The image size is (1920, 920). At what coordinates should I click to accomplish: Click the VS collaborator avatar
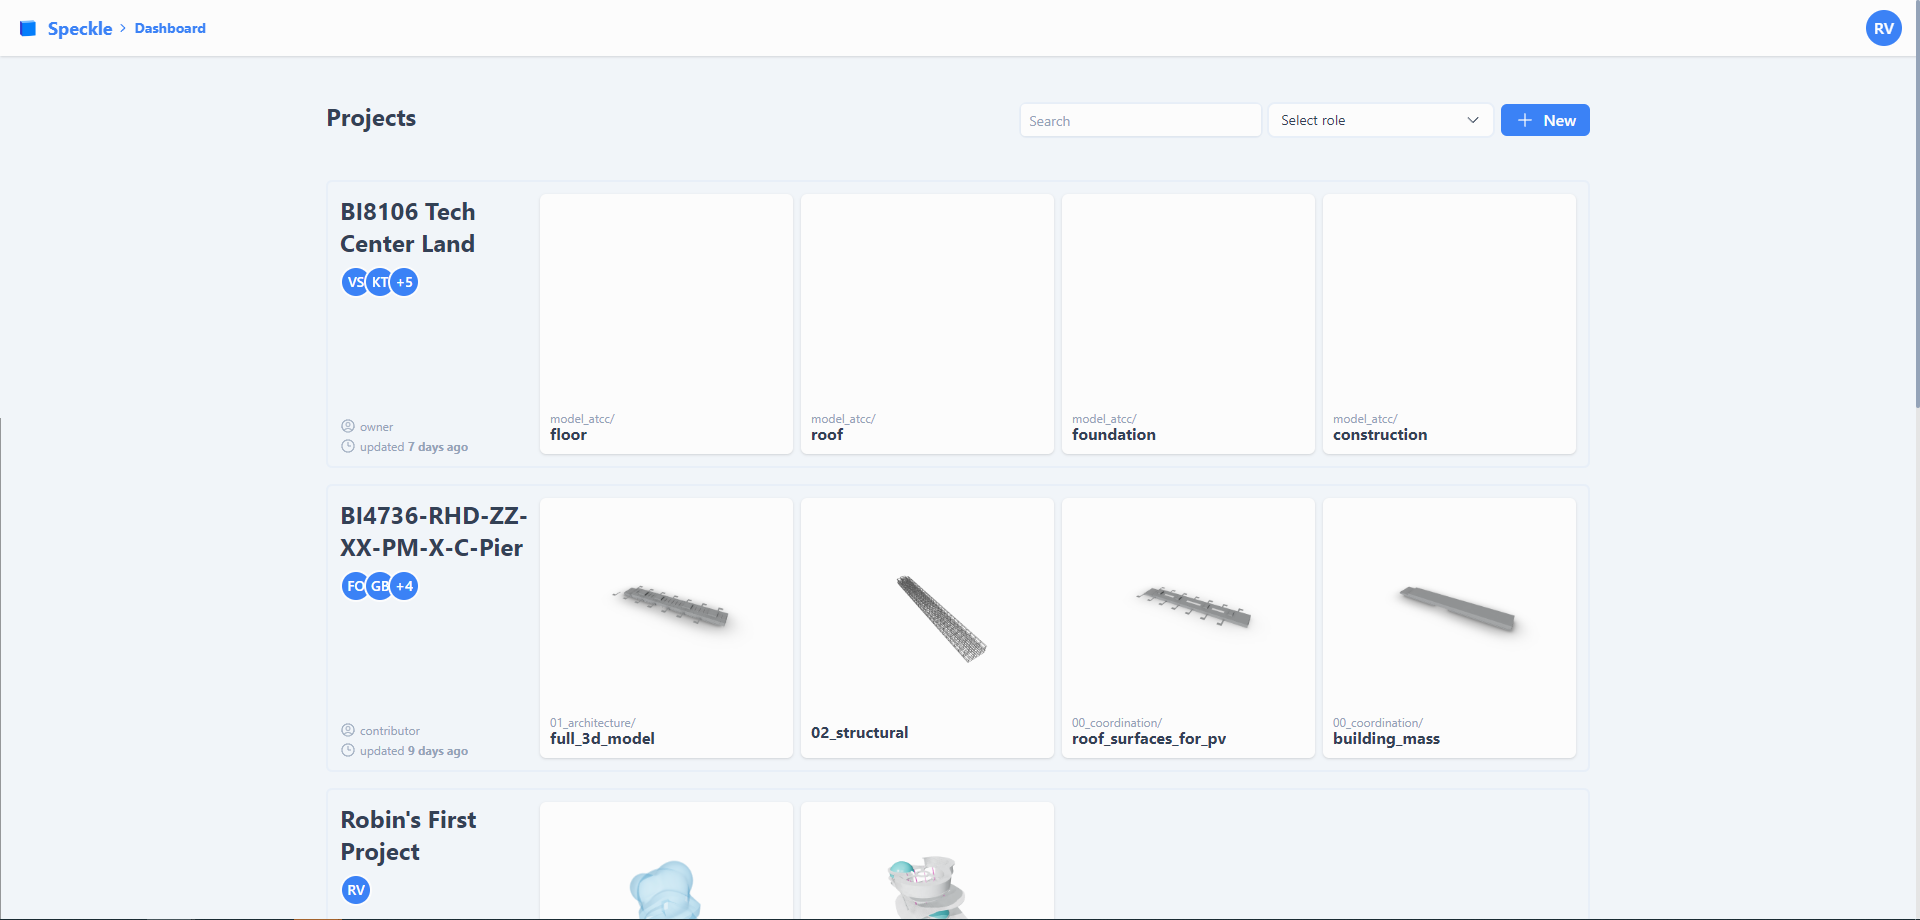click(x=356, y=282)
